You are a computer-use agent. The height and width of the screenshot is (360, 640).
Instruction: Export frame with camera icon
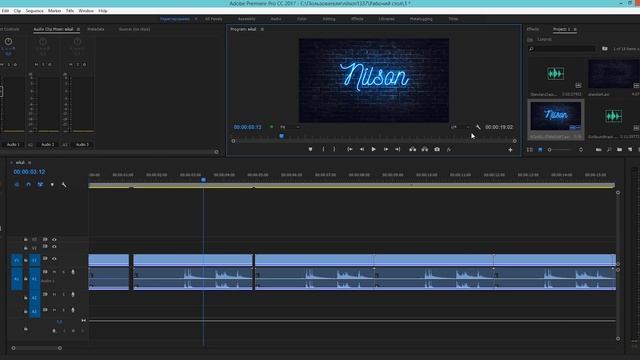pos(437,149)
